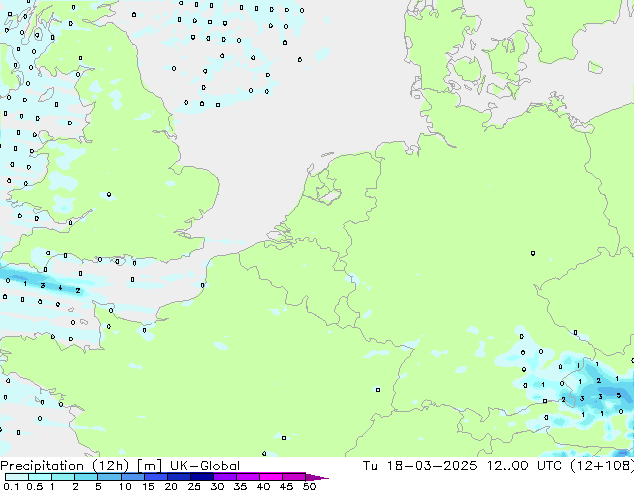Pick the 1–2 legend color box
Image resolution: width=634 pixels, height=490 pixels.
click(x=63, y=477)
